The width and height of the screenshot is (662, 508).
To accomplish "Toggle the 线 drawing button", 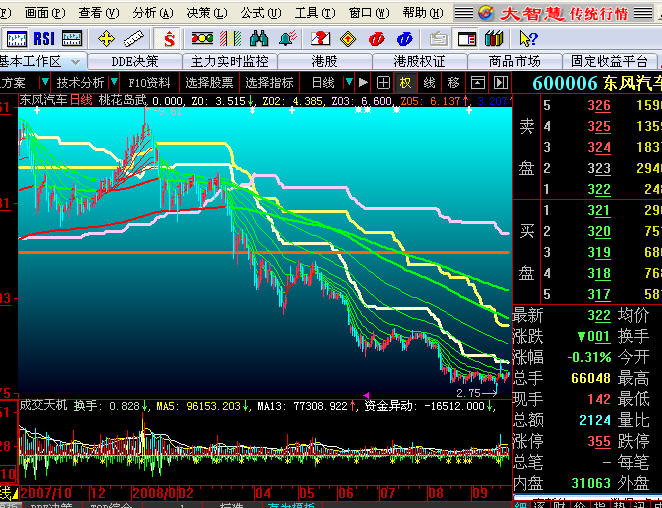I will point(429,82).
